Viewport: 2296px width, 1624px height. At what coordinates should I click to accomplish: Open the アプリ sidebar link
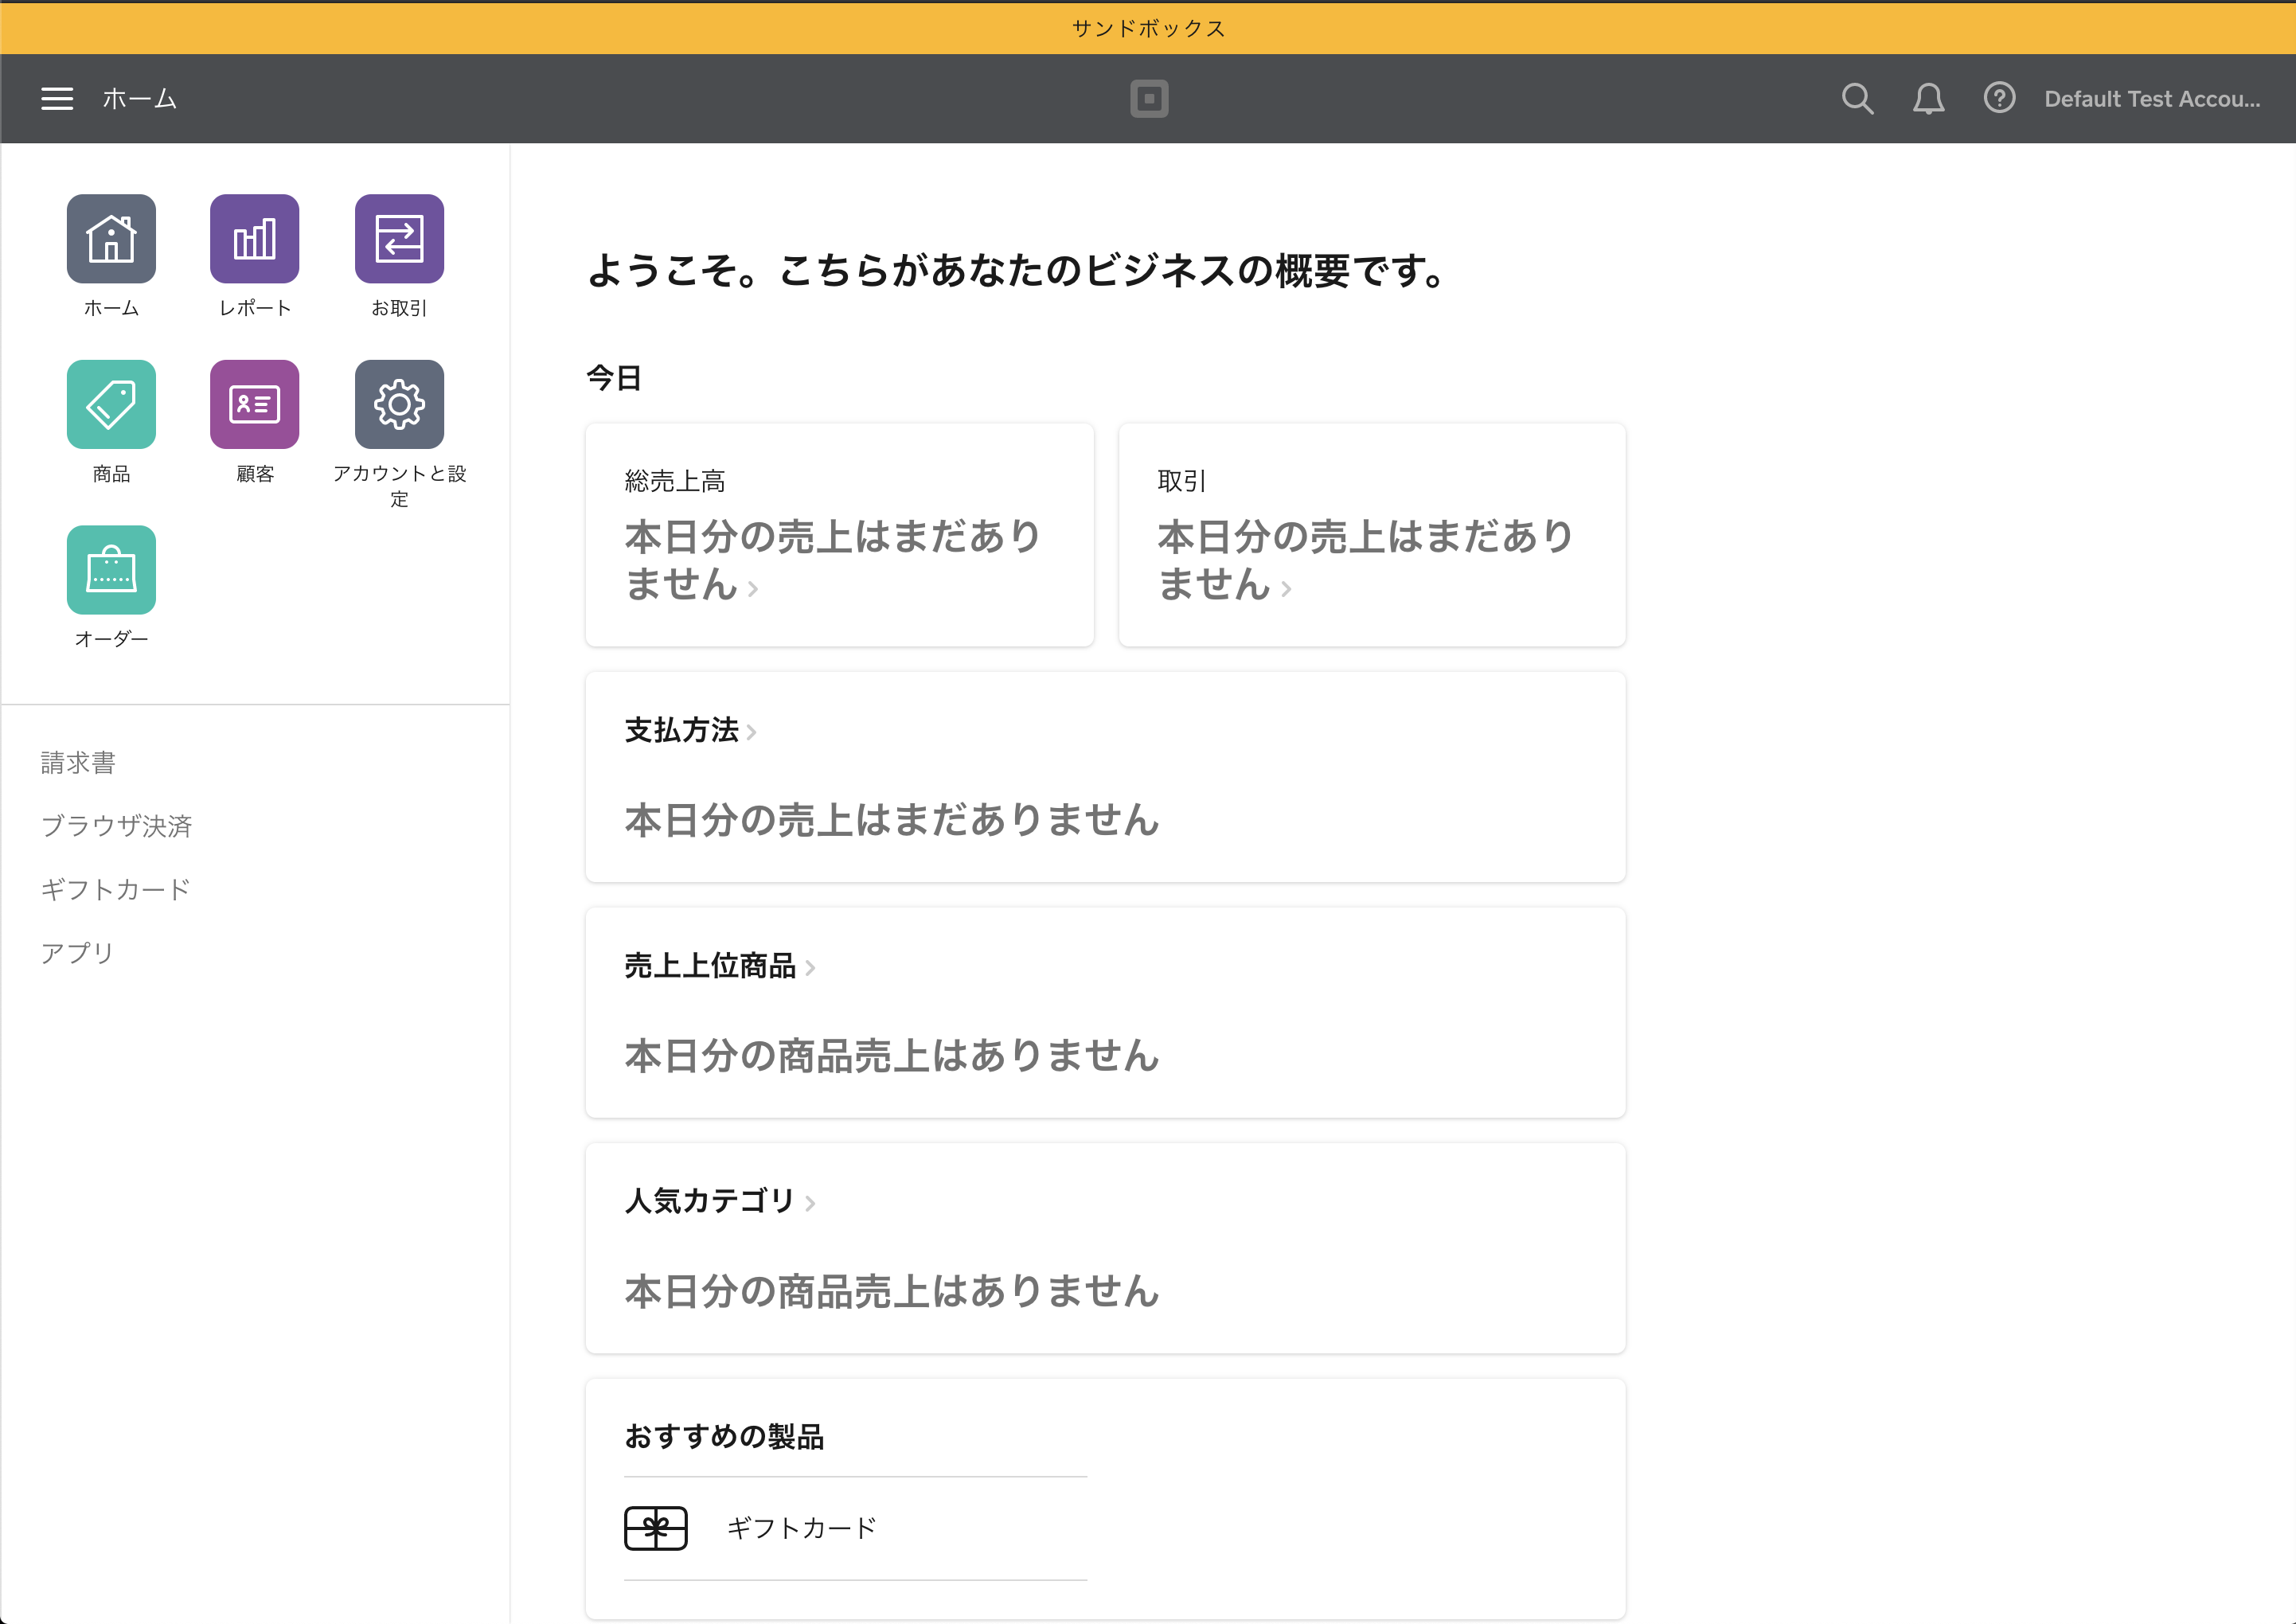tap(77, 953)
